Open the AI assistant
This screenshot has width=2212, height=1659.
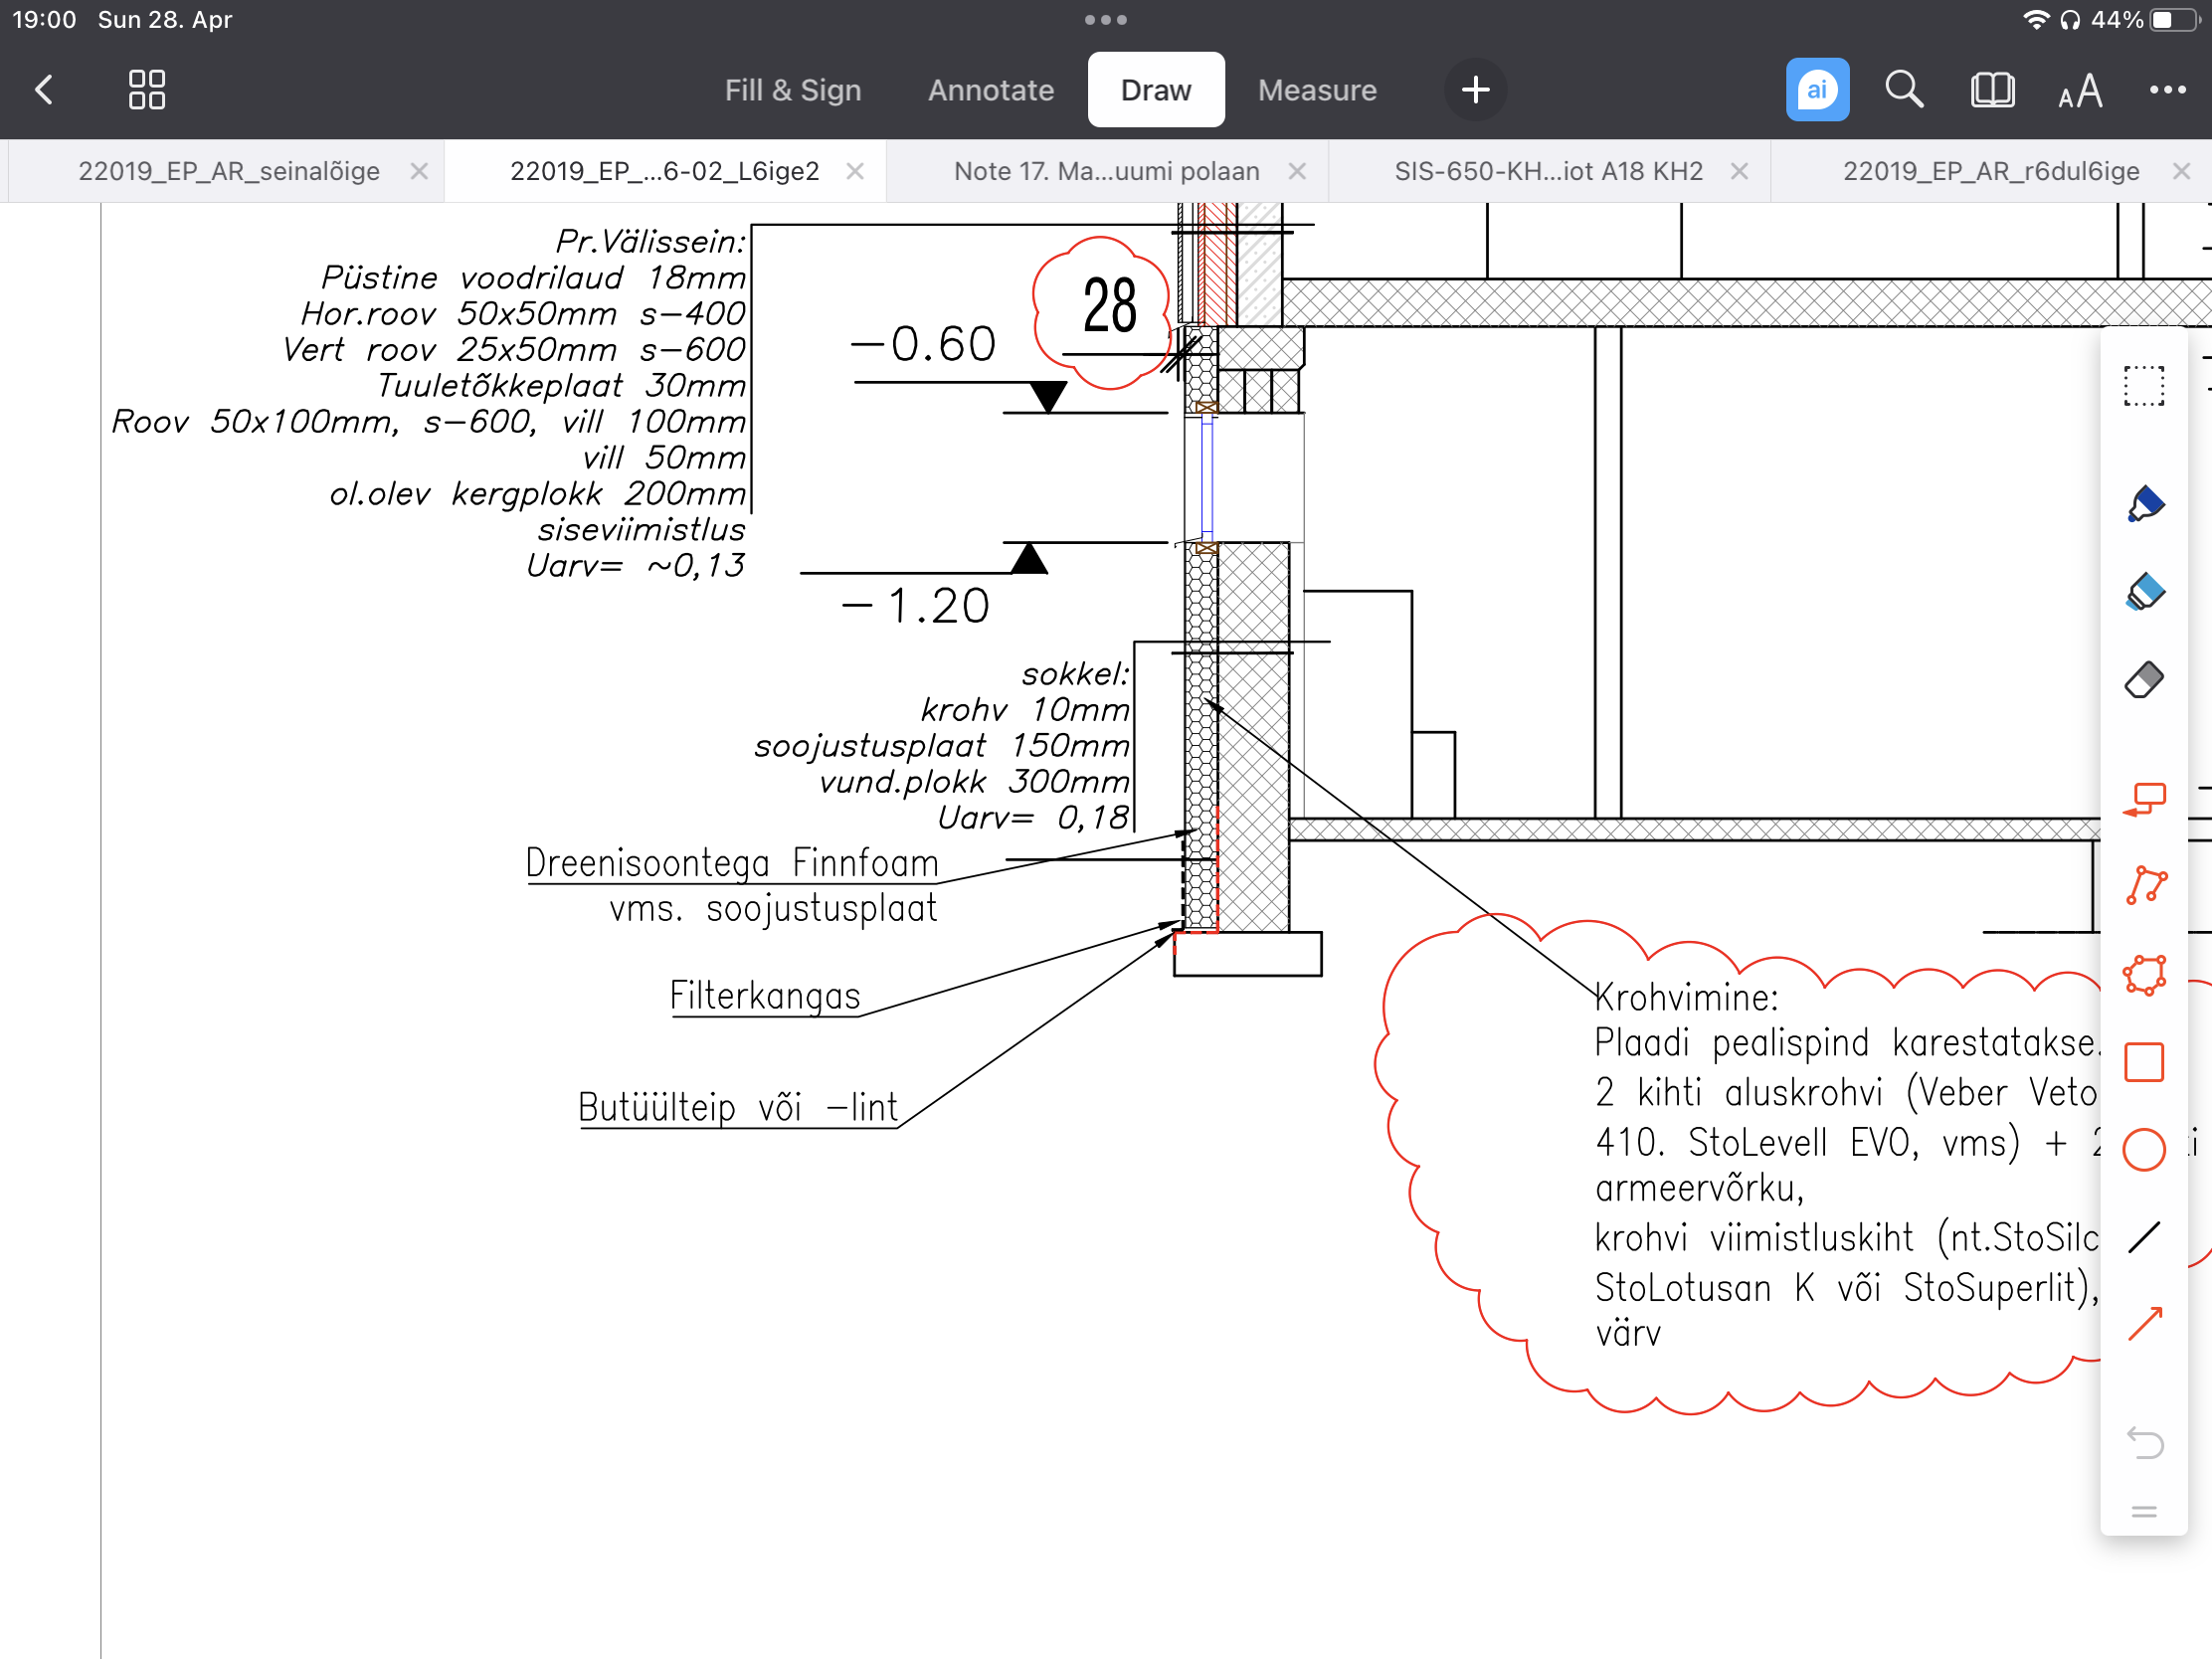1817,90
